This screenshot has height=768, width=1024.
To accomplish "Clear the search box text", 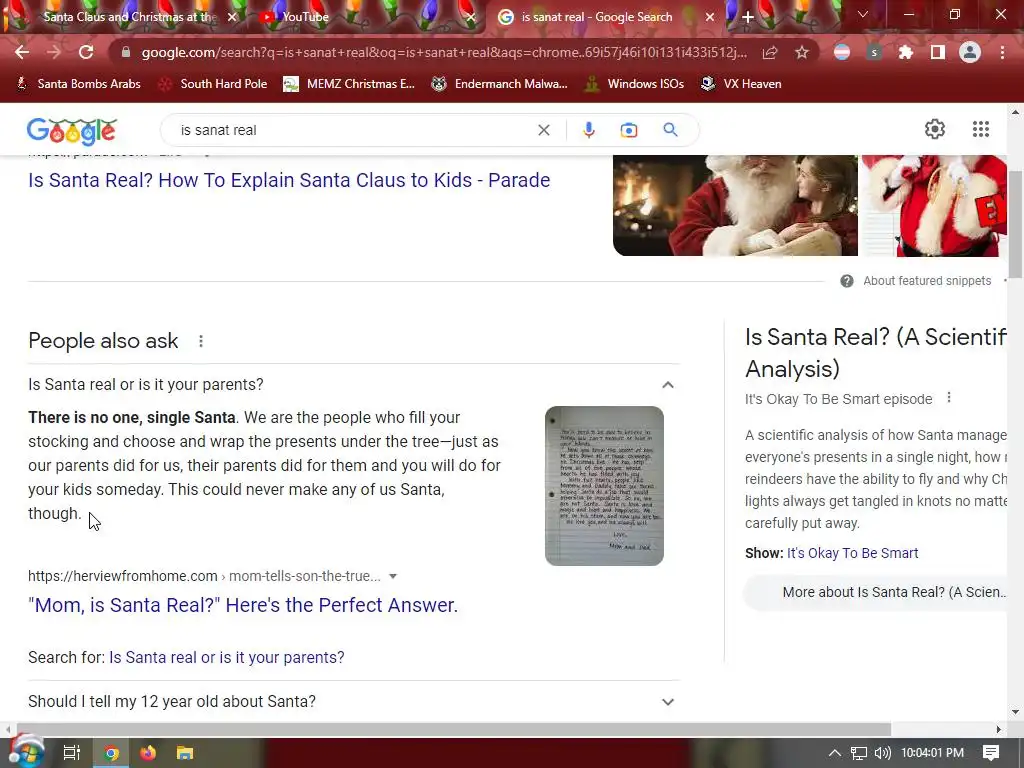I will click(543, 130).
